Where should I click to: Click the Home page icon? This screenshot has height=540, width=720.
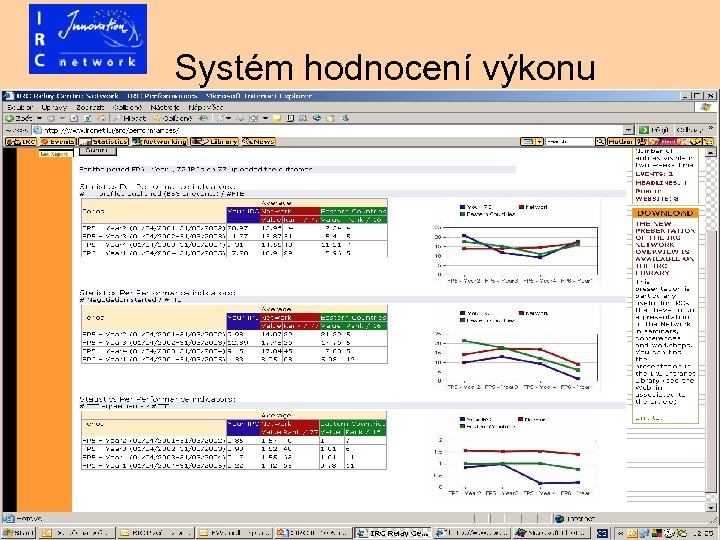coord(101,118)
